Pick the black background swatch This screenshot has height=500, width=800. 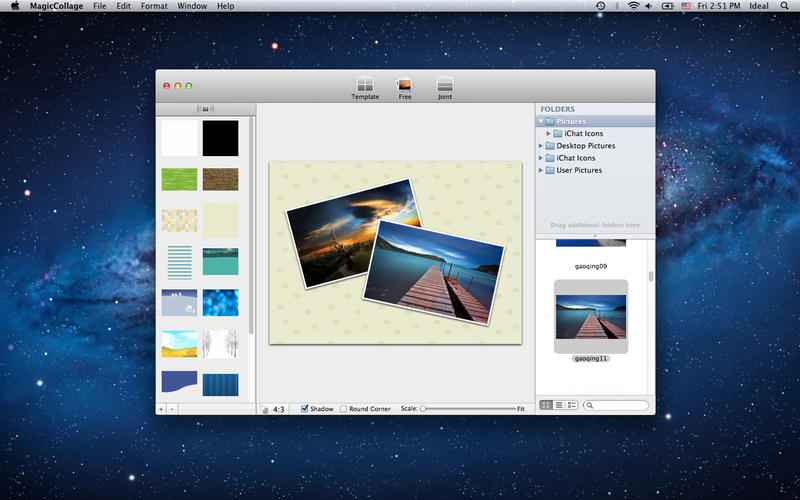(x=220, y=138)
